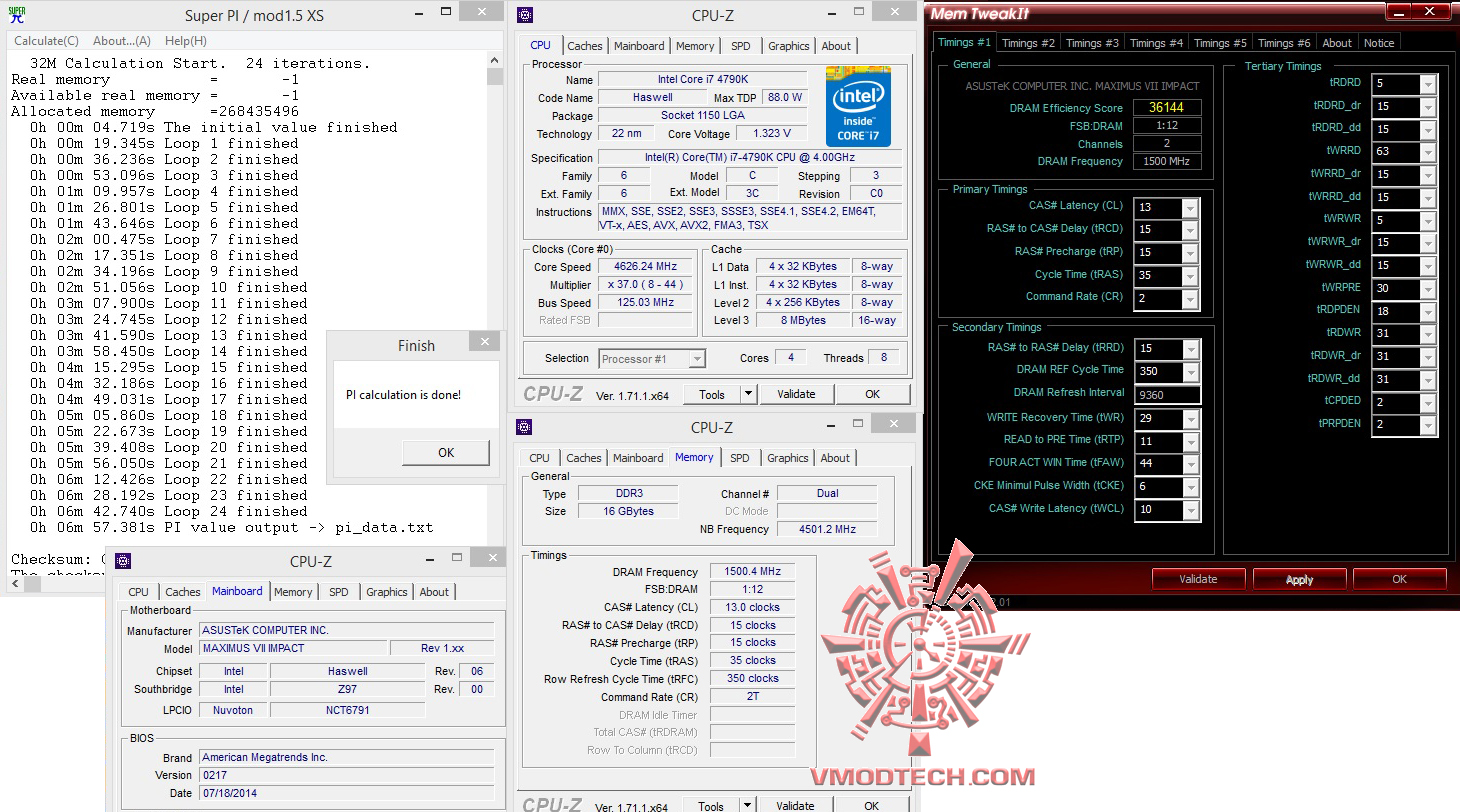1460x812 pixels.
Task: Open the tRDRD tertiary timing dropdown
Action: [1428, 84]
